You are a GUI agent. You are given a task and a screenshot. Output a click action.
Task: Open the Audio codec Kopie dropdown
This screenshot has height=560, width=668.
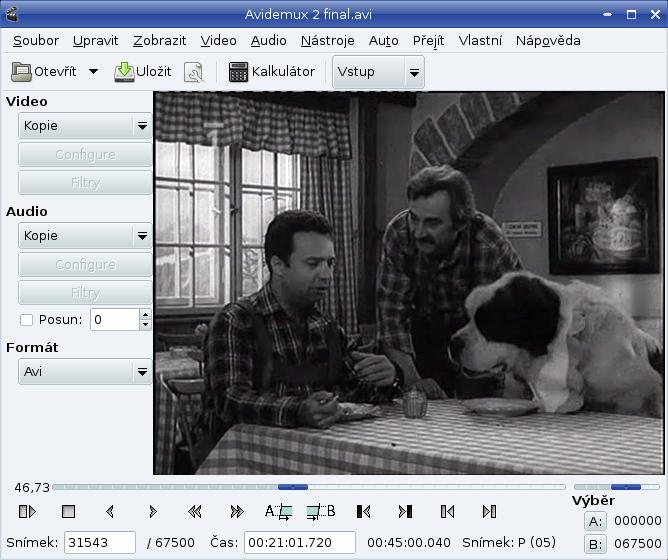tap(85, 236)
